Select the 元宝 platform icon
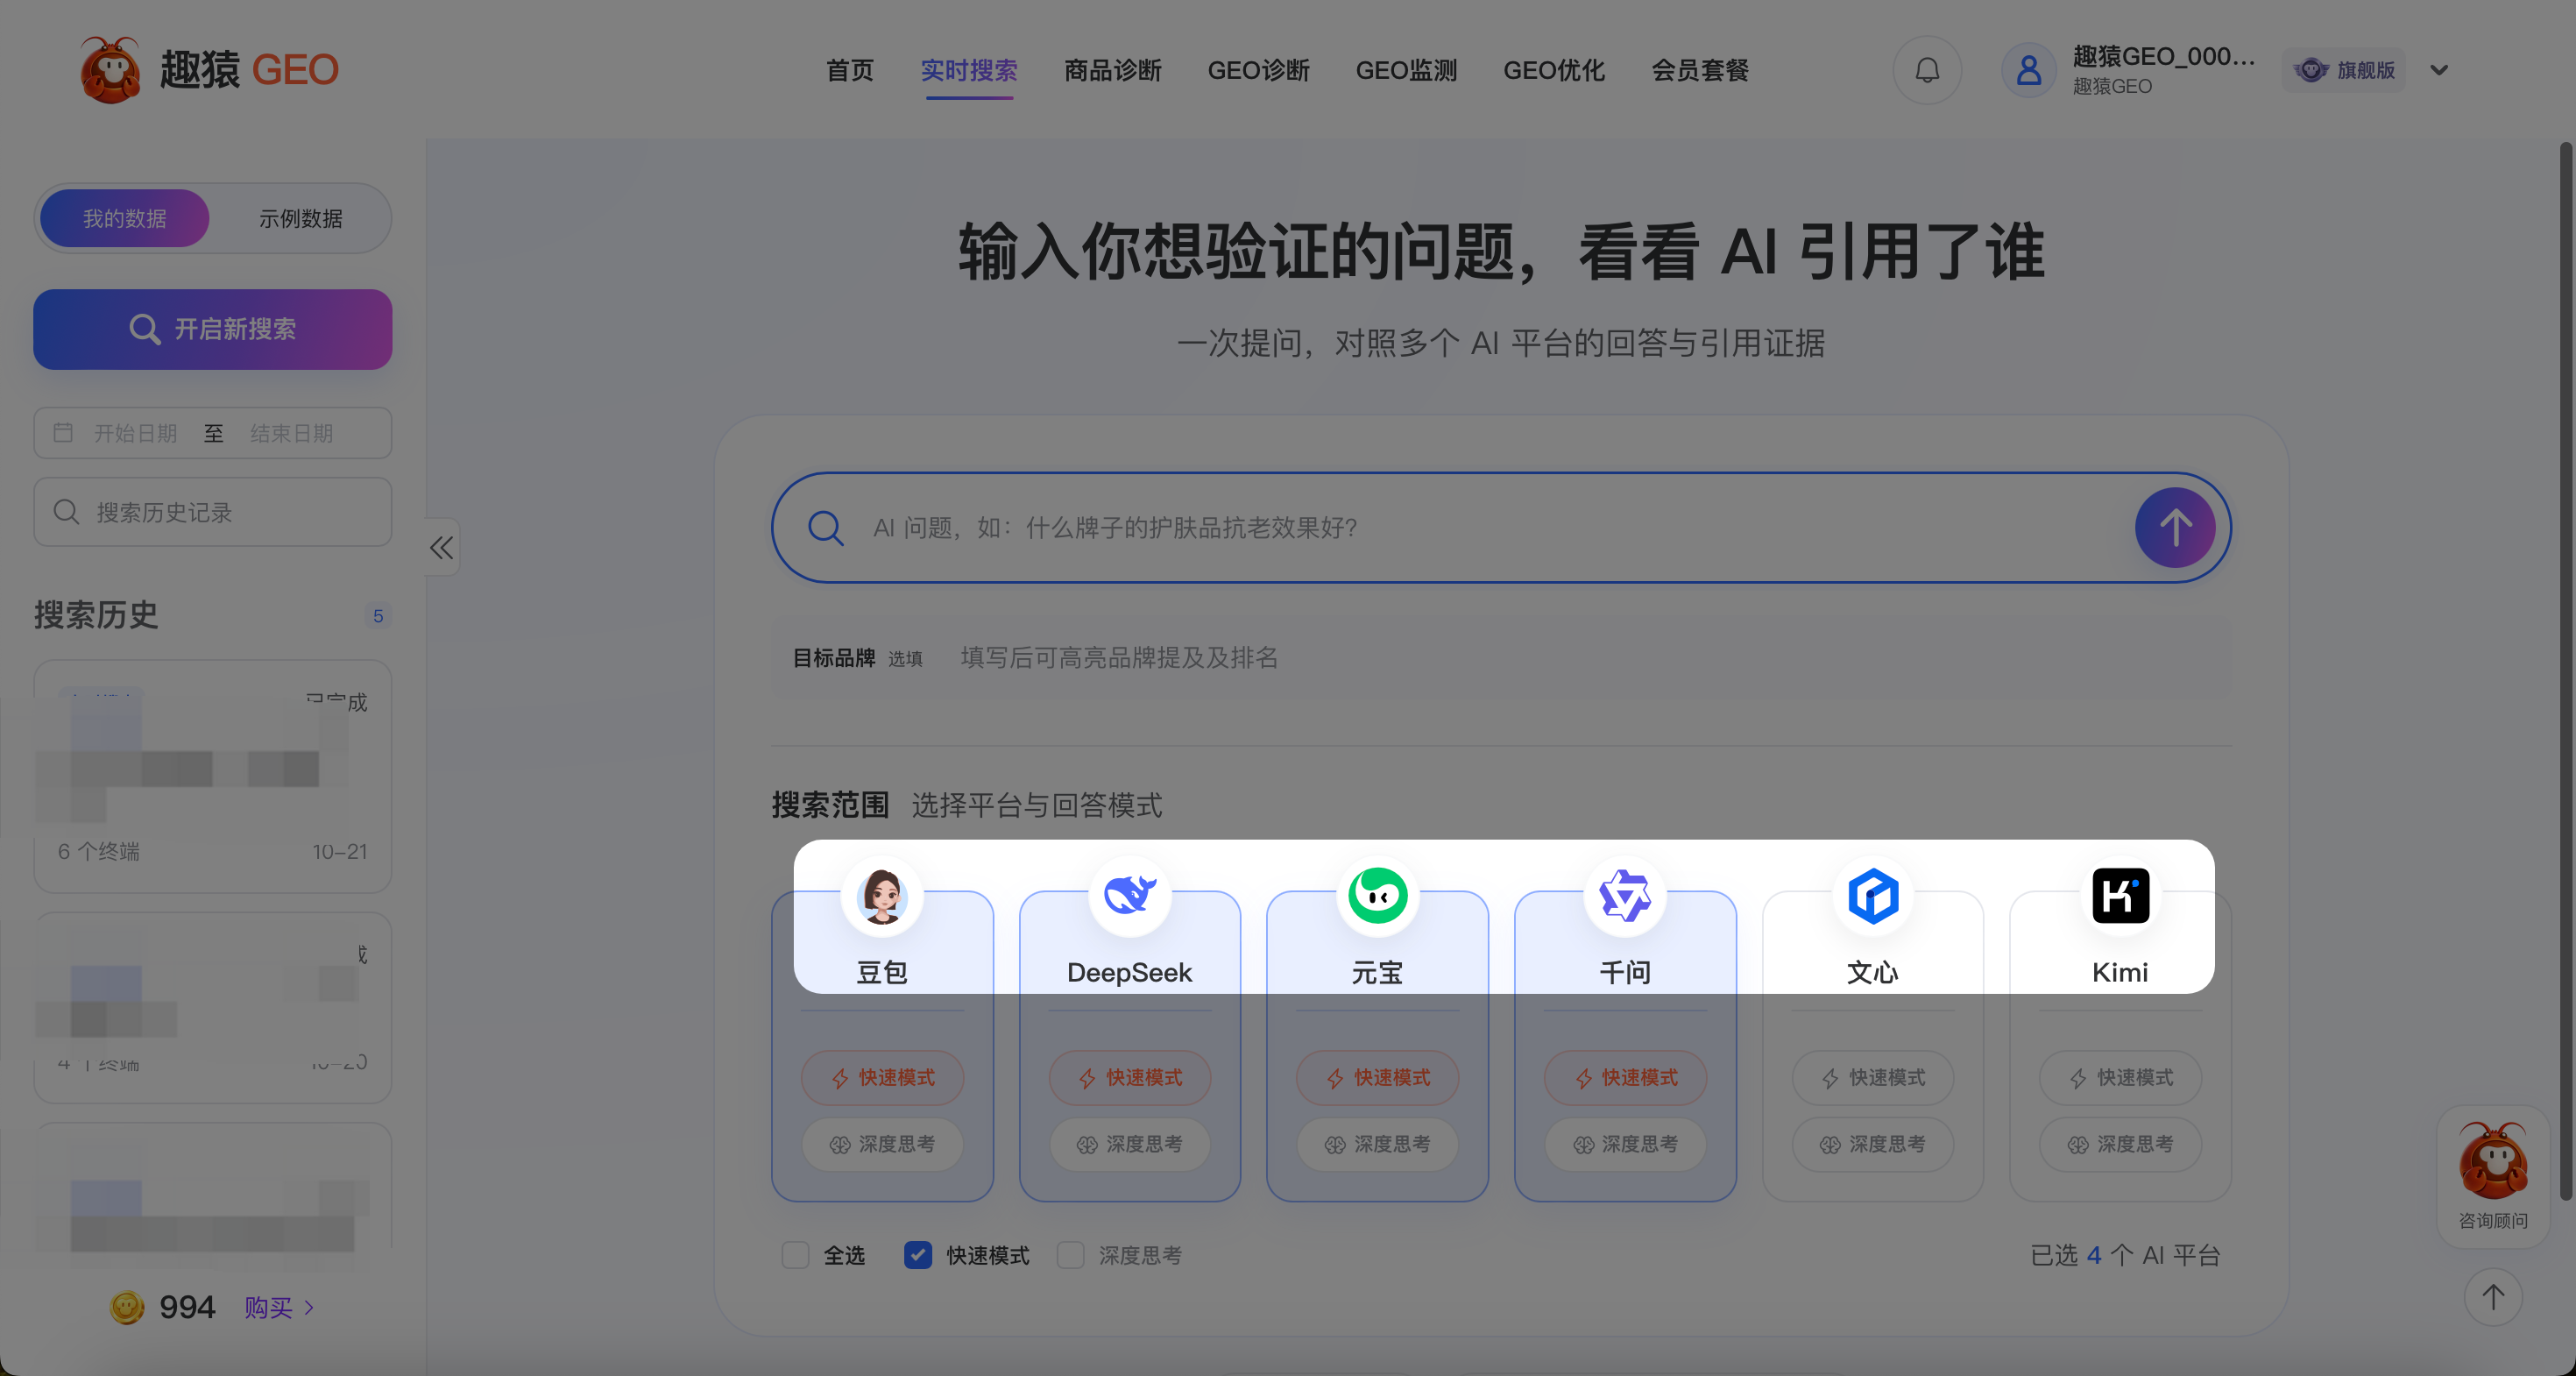The width and height of the screenshot is (2576, 1376). coord(1377,896)
